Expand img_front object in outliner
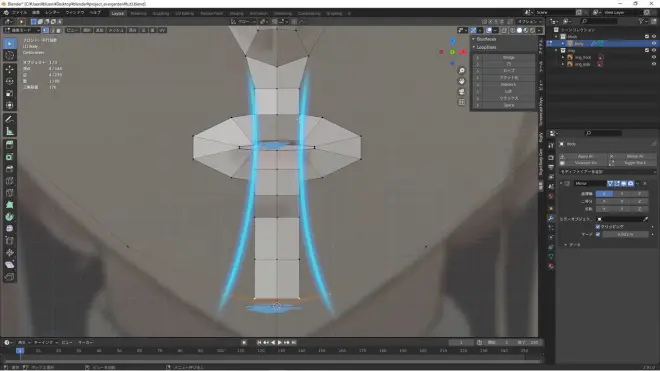Image resolution: width=660 pixels, height=371 pixels. (563, 57)
